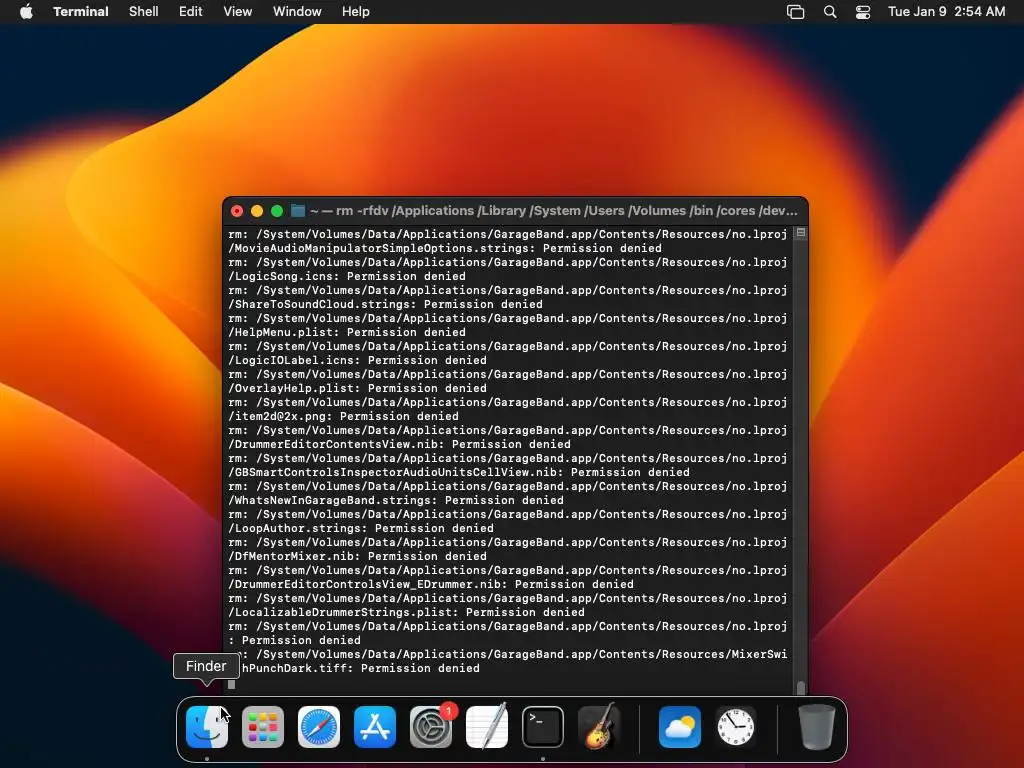The image size is (1024, 768).
Task: Launch Safari from the Dock
Action: pyautogui.click(x=319, y=727)
